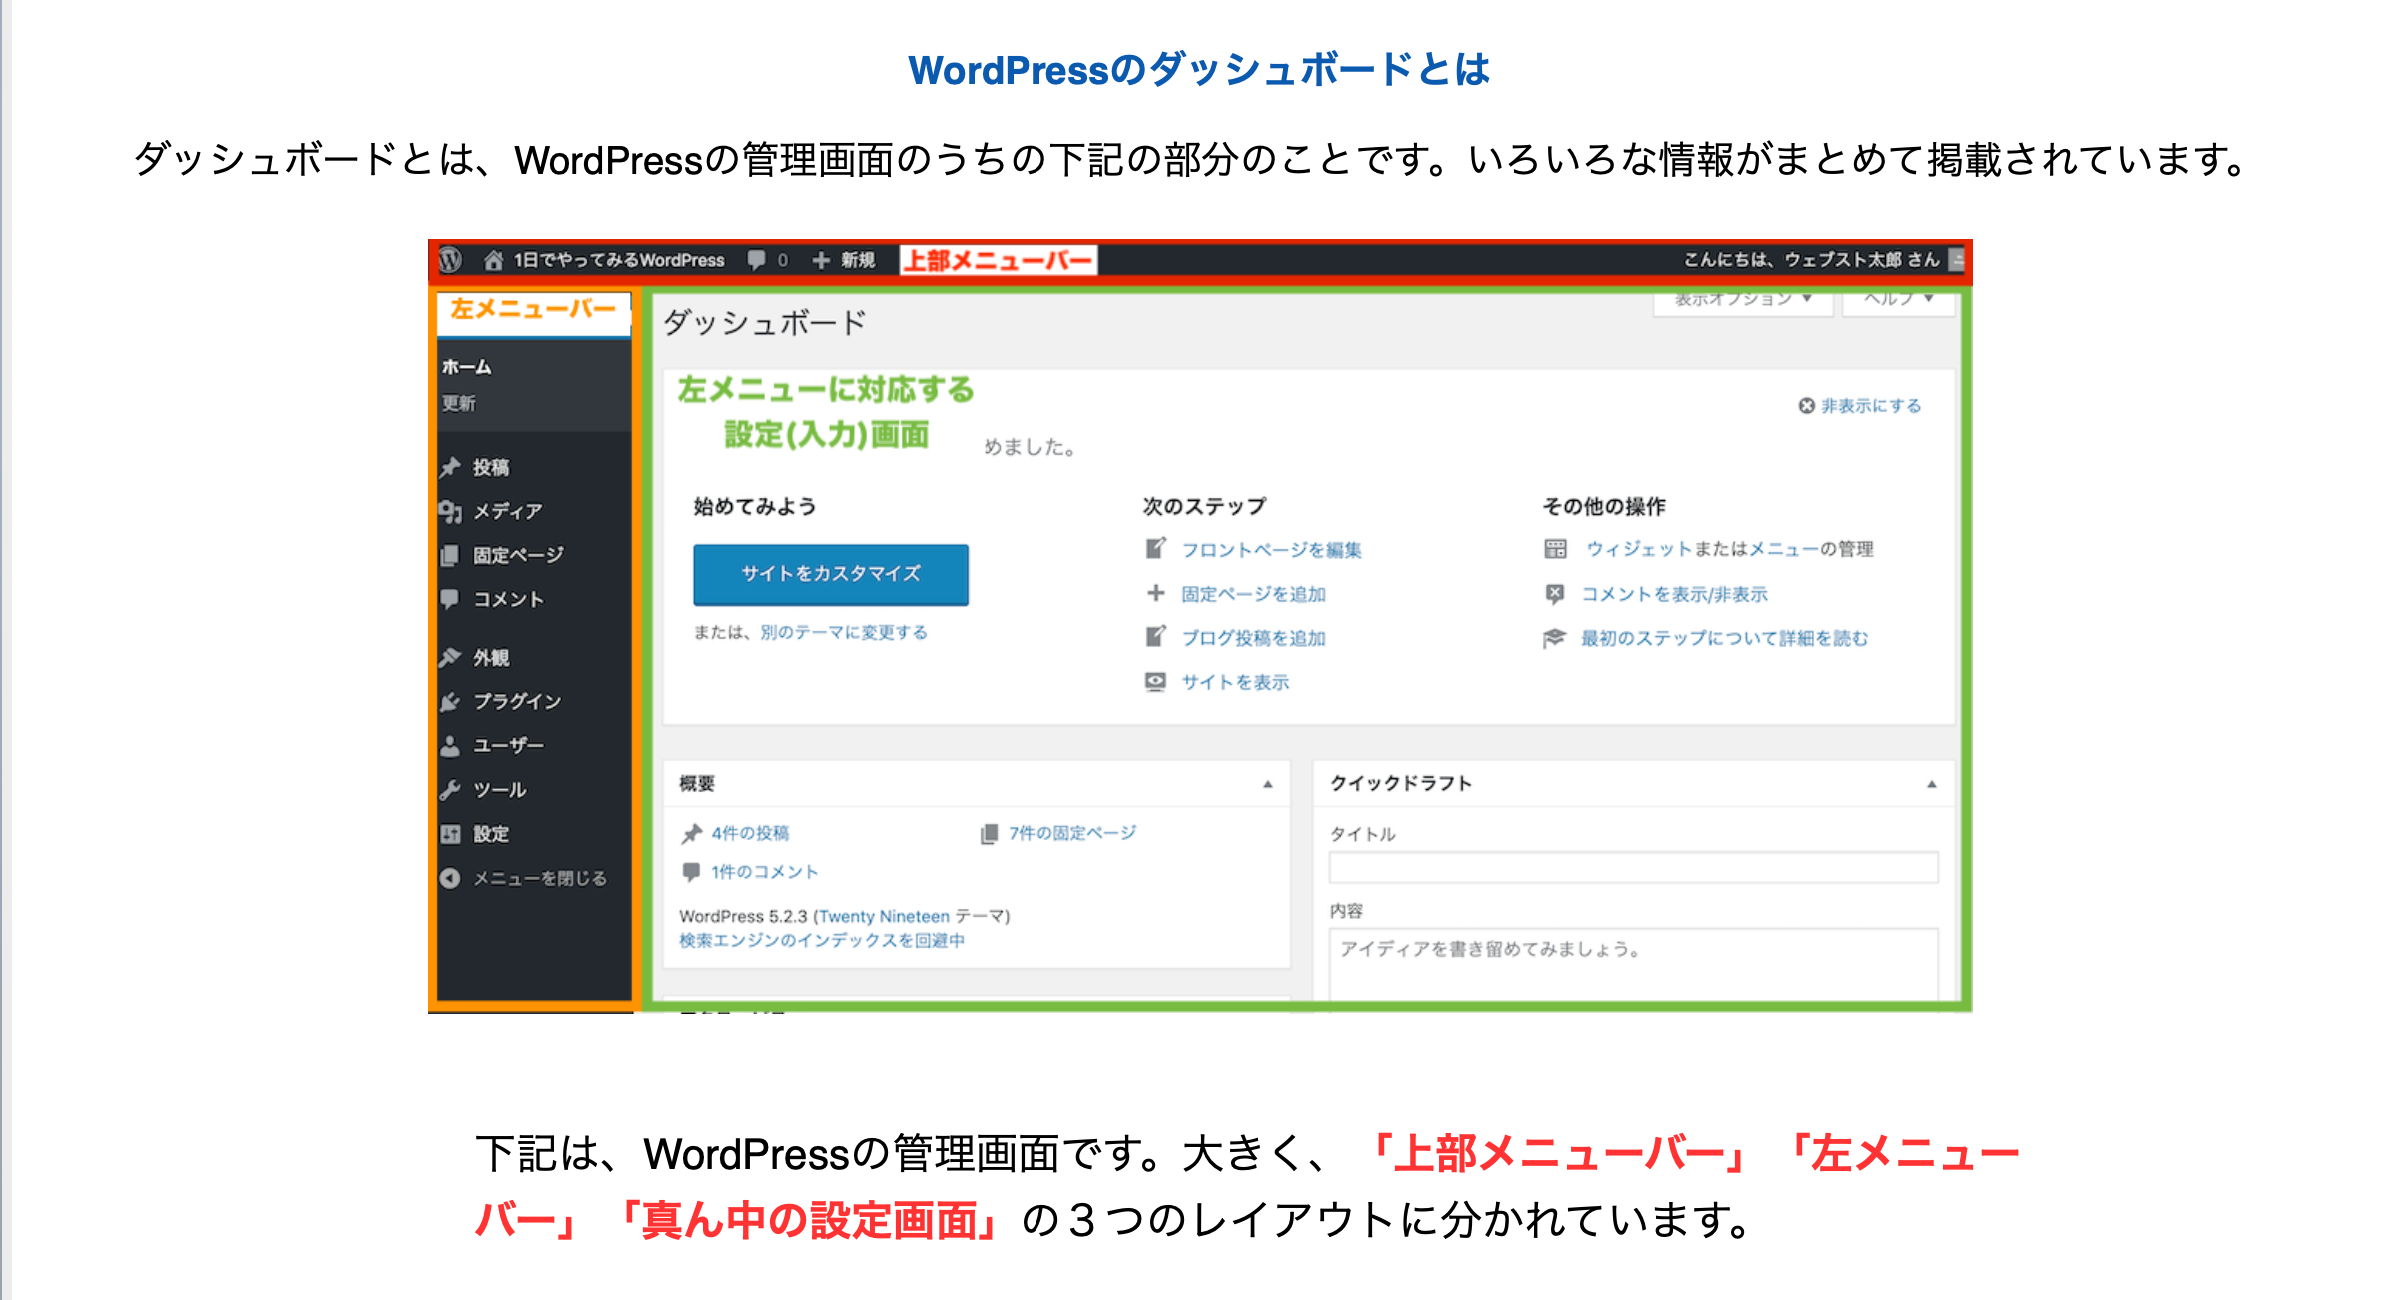The height and width of the screenshot is (1300, 2388).
Task: Click the プラグイン plug icon
Action: (451, 701)
